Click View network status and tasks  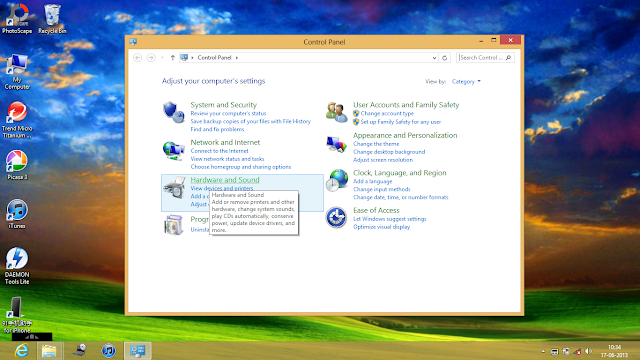coord(227,159)
